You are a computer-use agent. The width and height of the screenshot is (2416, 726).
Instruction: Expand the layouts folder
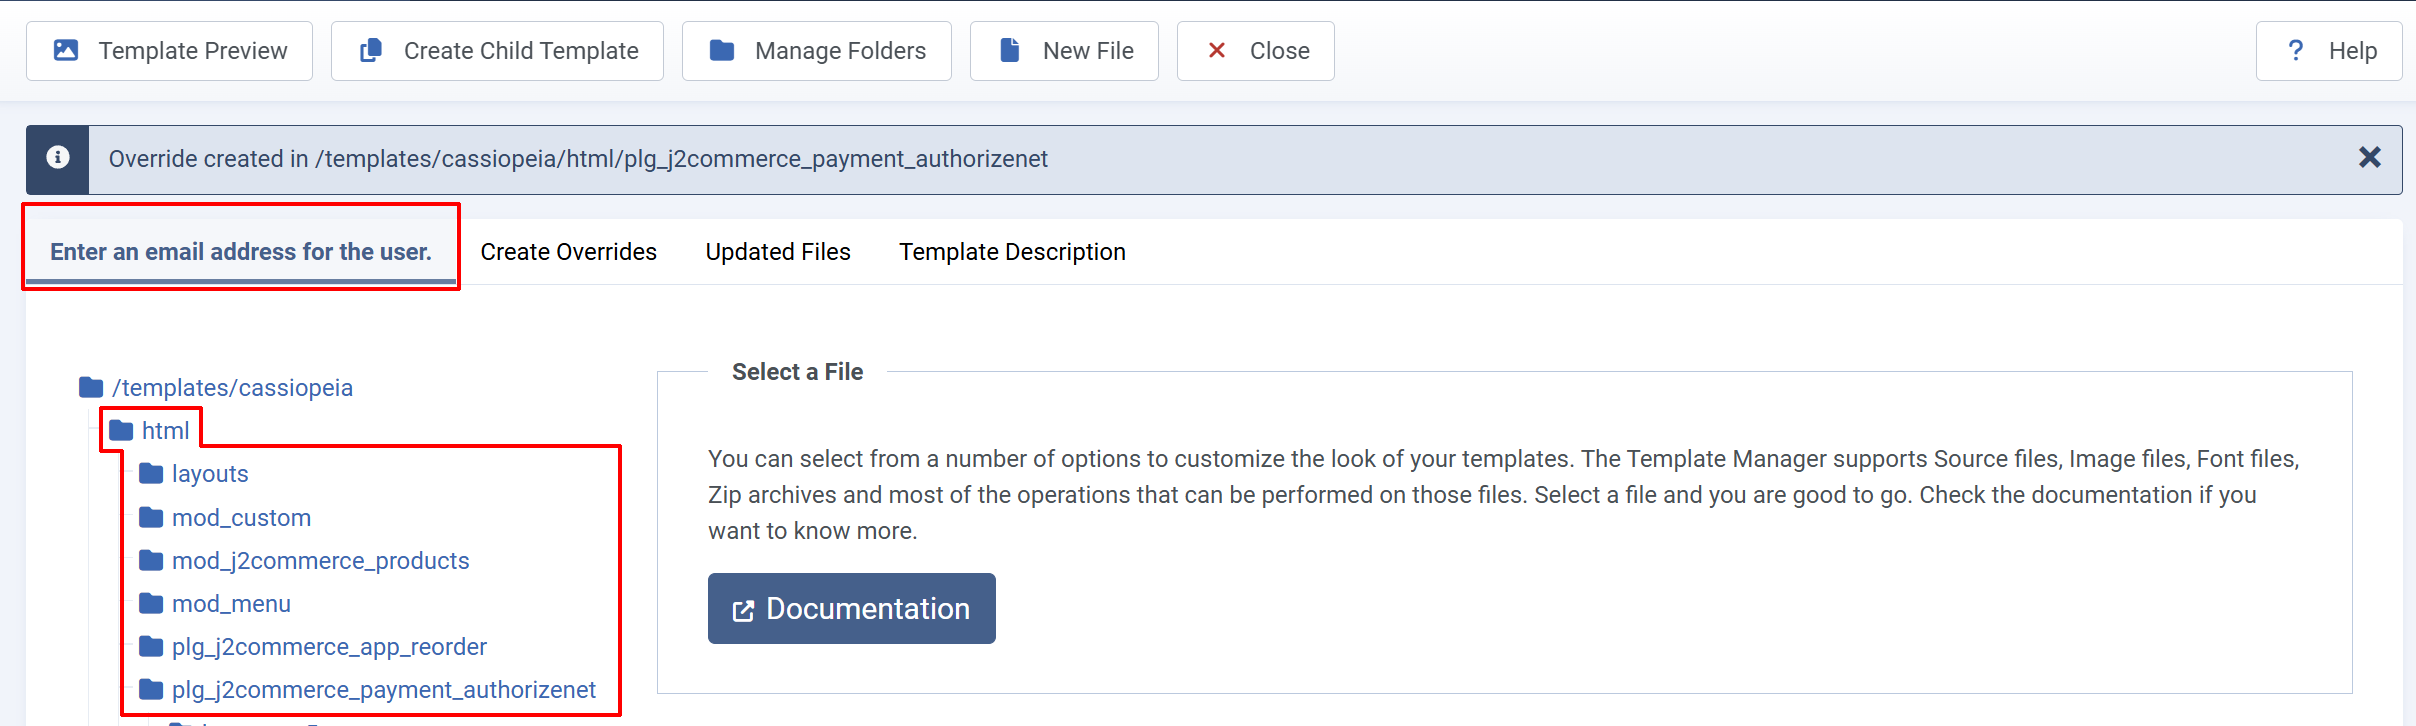coord(194,474)
